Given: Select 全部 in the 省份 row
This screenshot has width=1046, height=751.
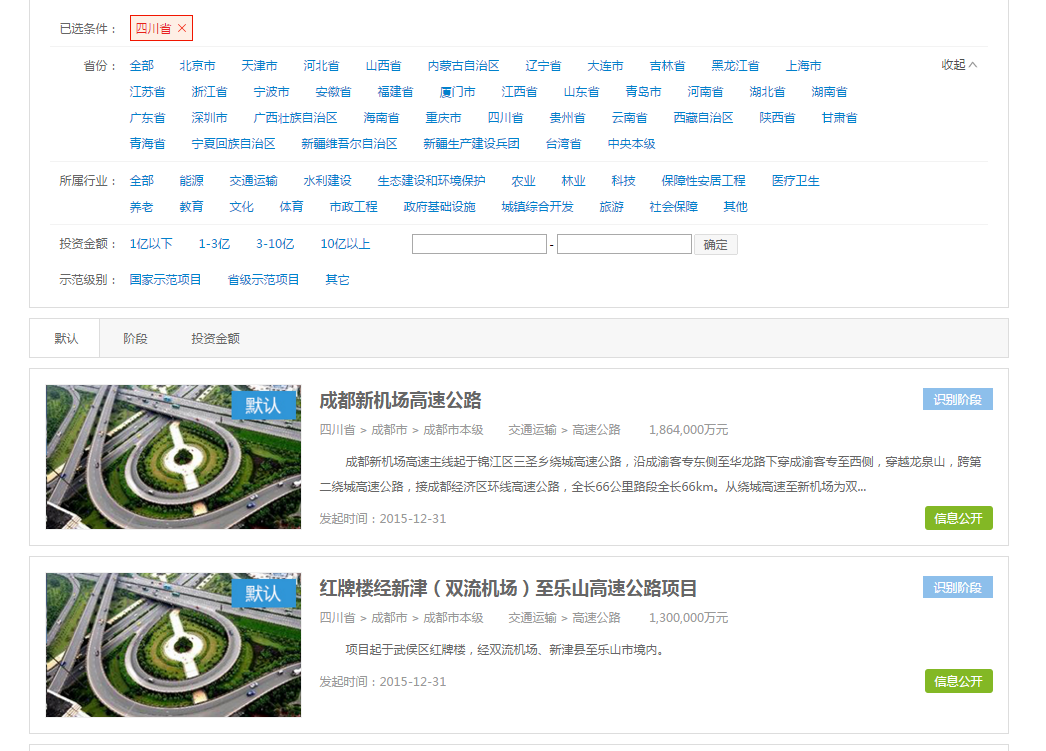Looking at the screenshot, I should 141,65.
